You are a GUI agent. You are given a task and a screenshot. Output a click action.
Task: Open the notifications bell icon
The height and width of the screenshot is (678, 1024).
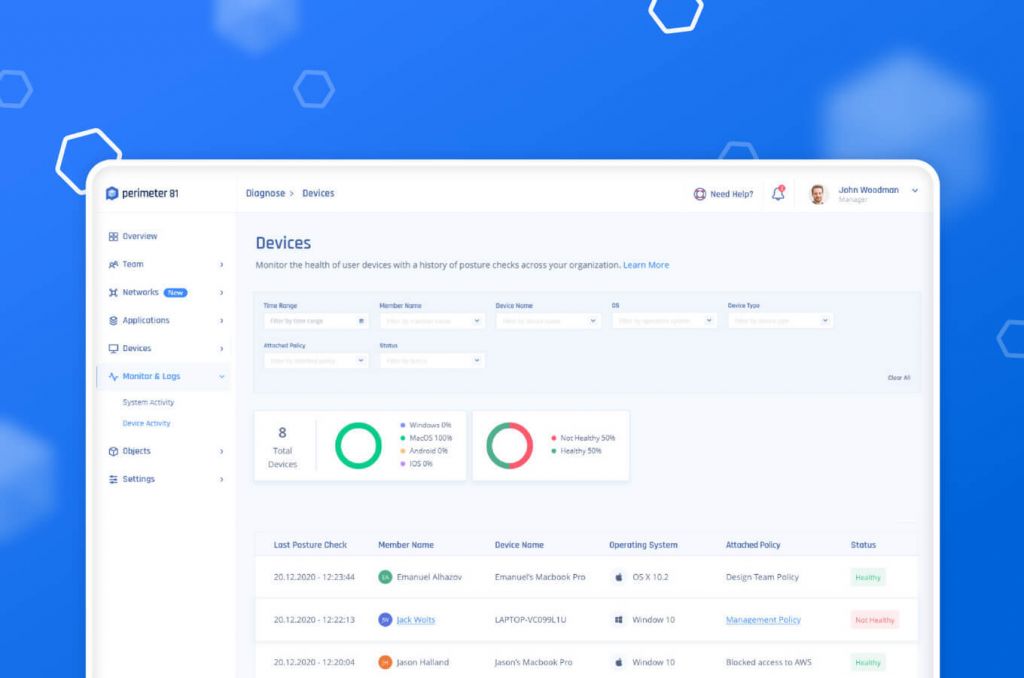pos(778,193)
